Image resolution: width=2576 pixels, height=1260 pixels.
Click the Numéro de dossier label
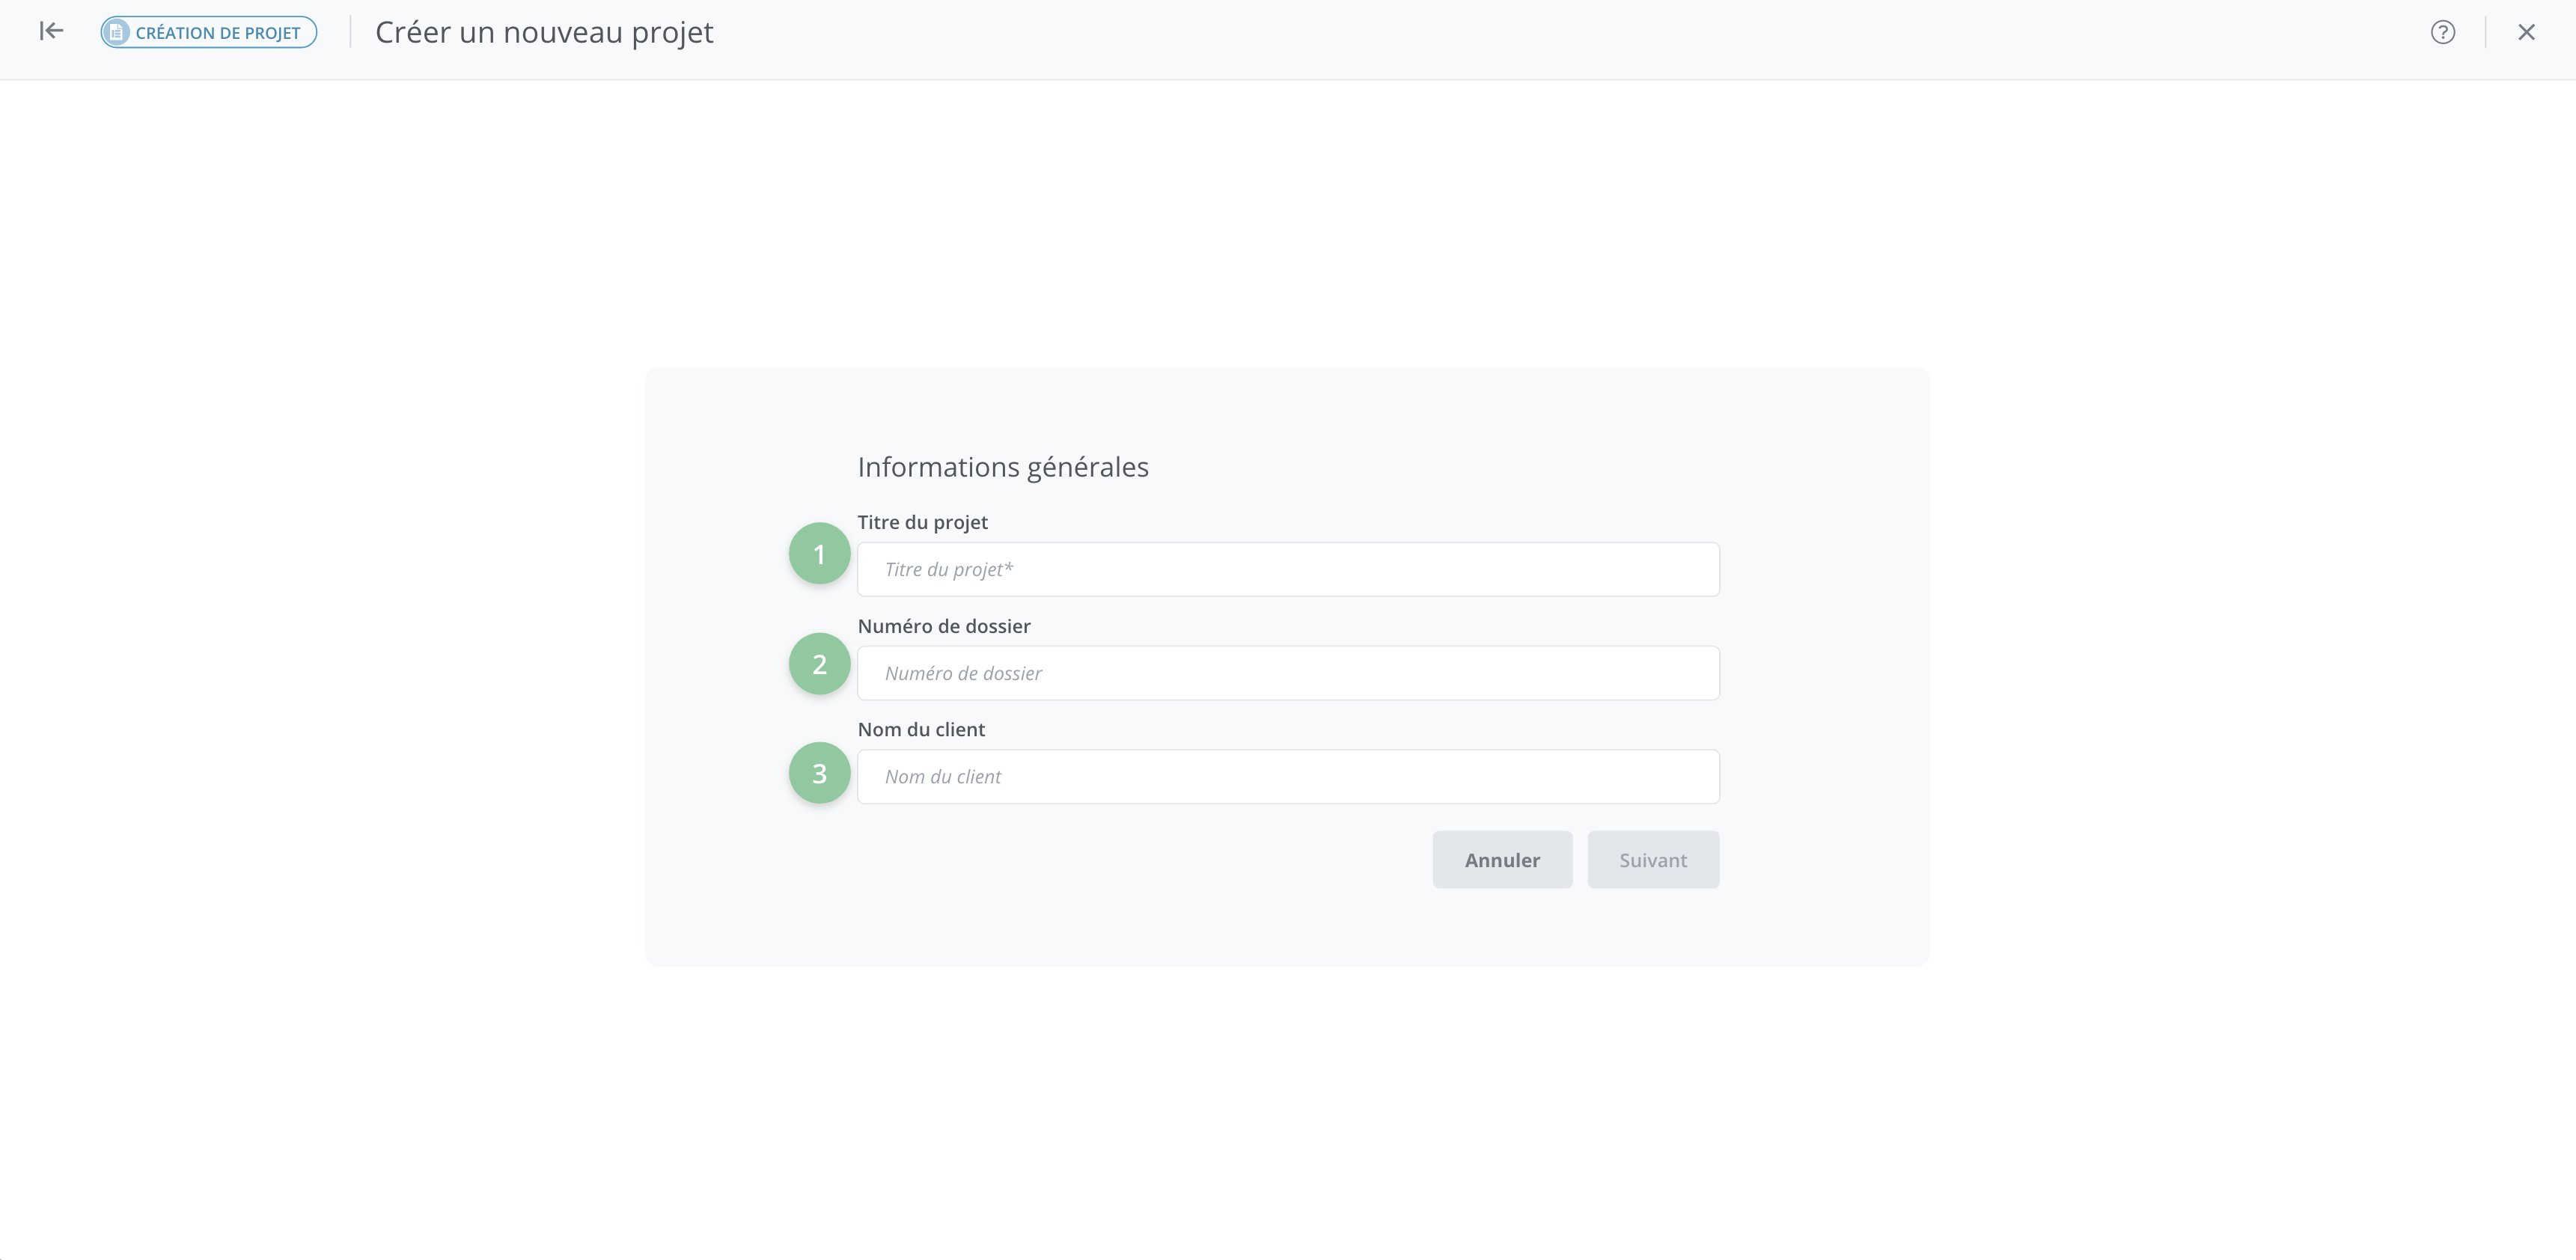[944, 626]
